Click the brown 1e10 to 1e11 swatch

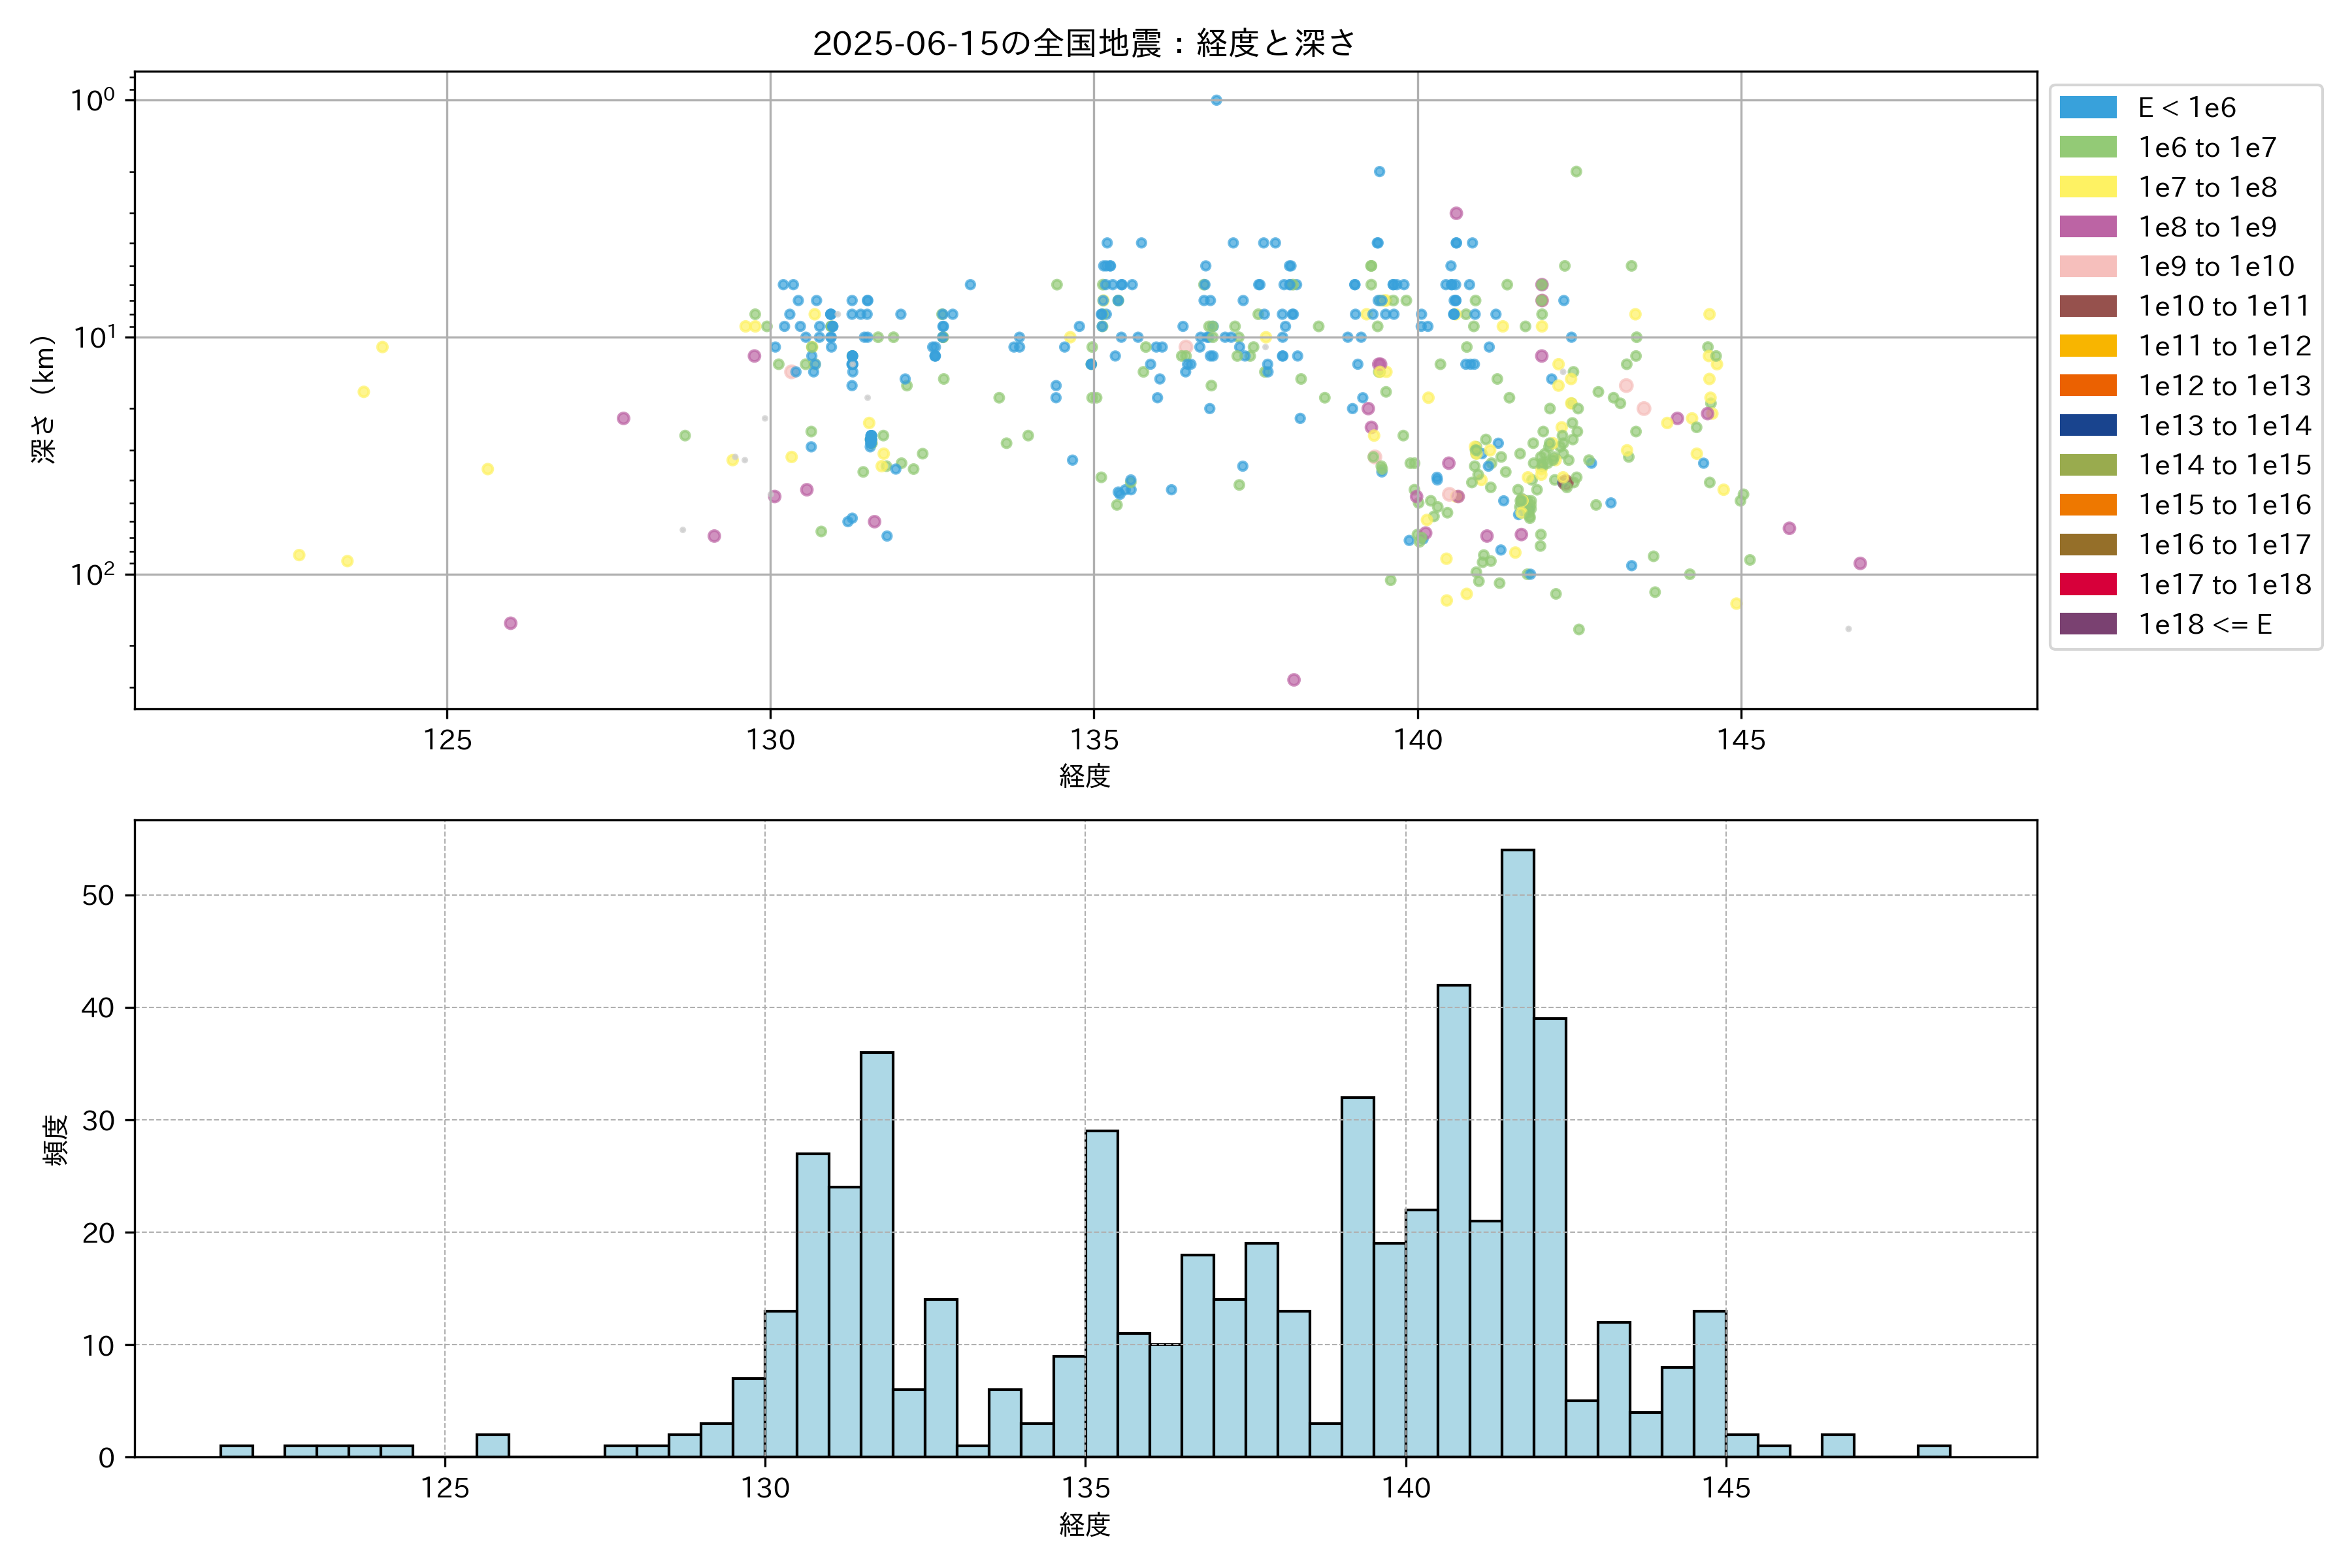[2088, 306]
